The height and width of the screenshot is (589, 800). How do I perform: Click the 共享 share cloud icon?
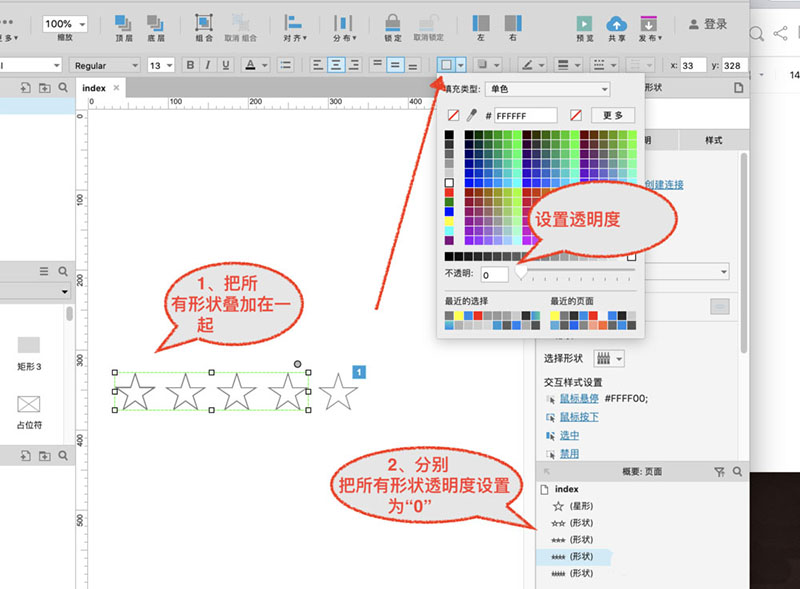point(616,23)
